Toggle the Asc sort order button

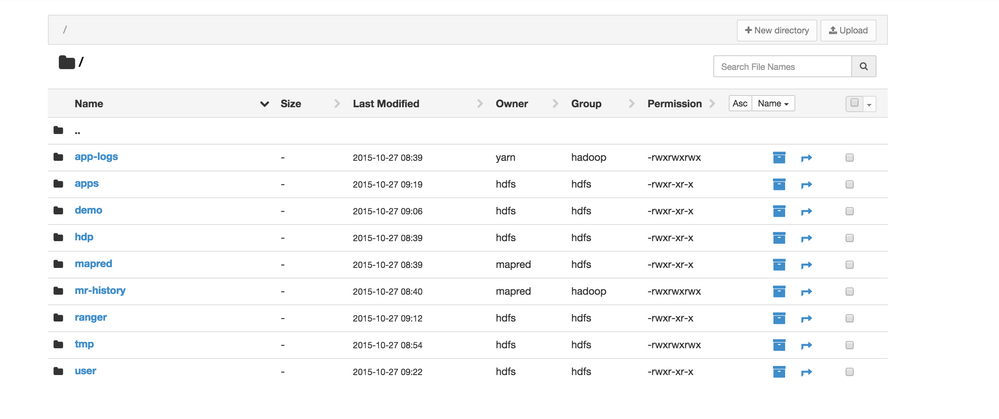740,104
